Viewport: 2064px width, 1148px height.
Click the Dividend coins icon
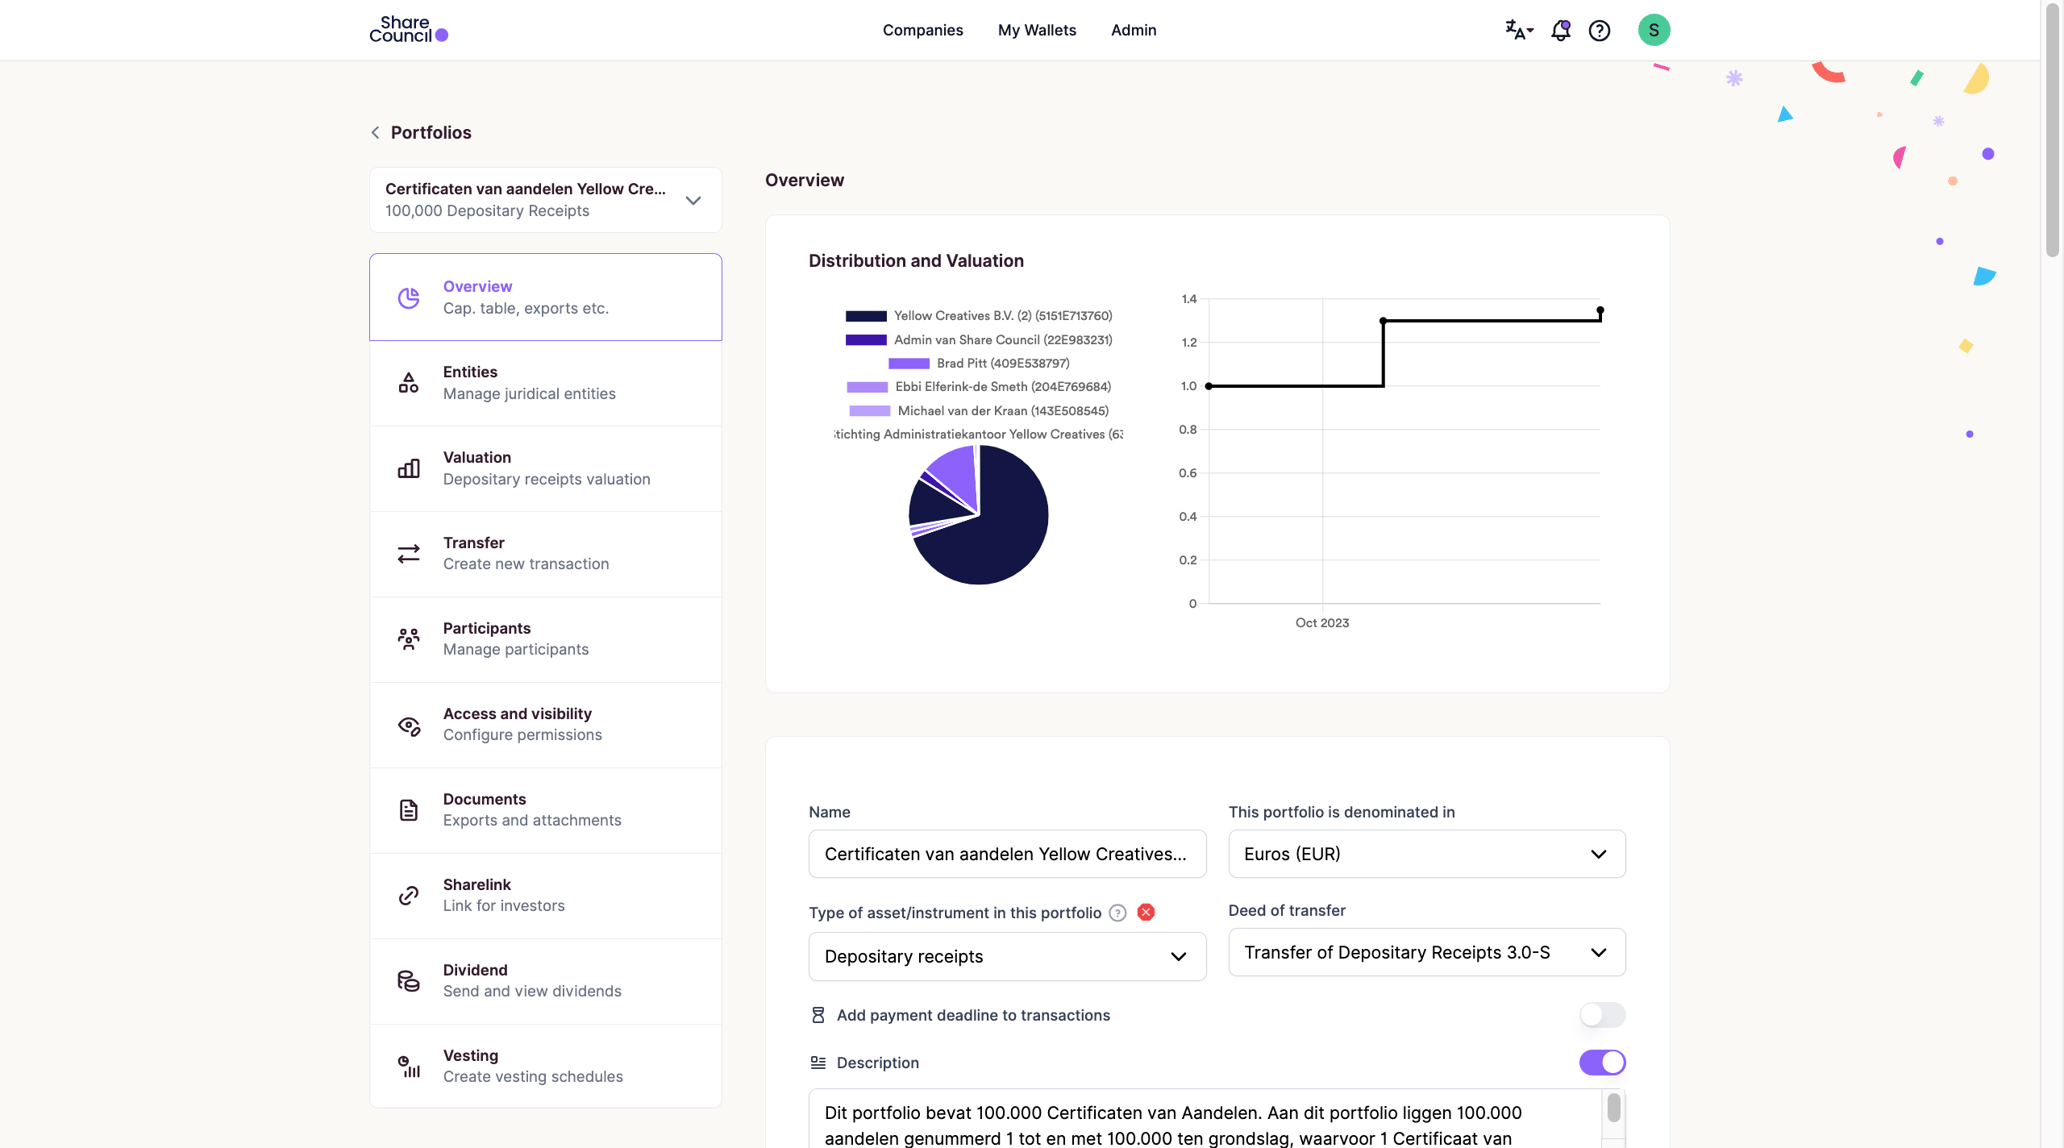coord(408,980)
